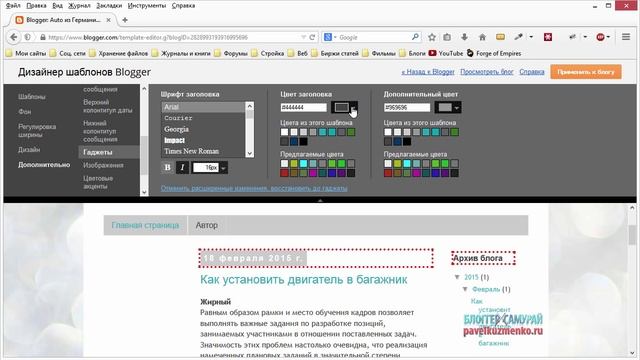Collapse the 2015 archive triangle
Image resolution: width=640 pixels, height=360 pixels.
[x=457, y=277]
